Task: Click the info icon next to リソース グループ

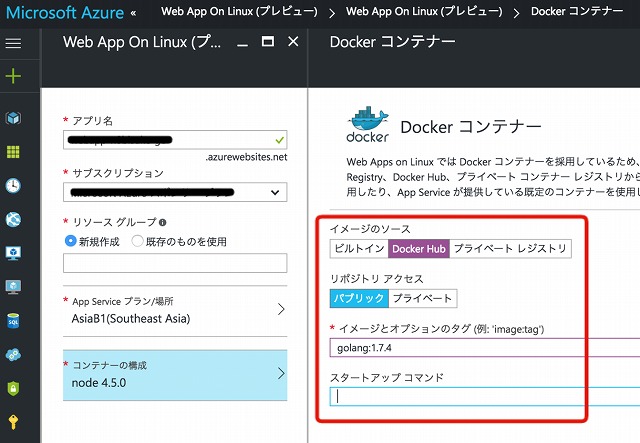Action: pos(162,223)
